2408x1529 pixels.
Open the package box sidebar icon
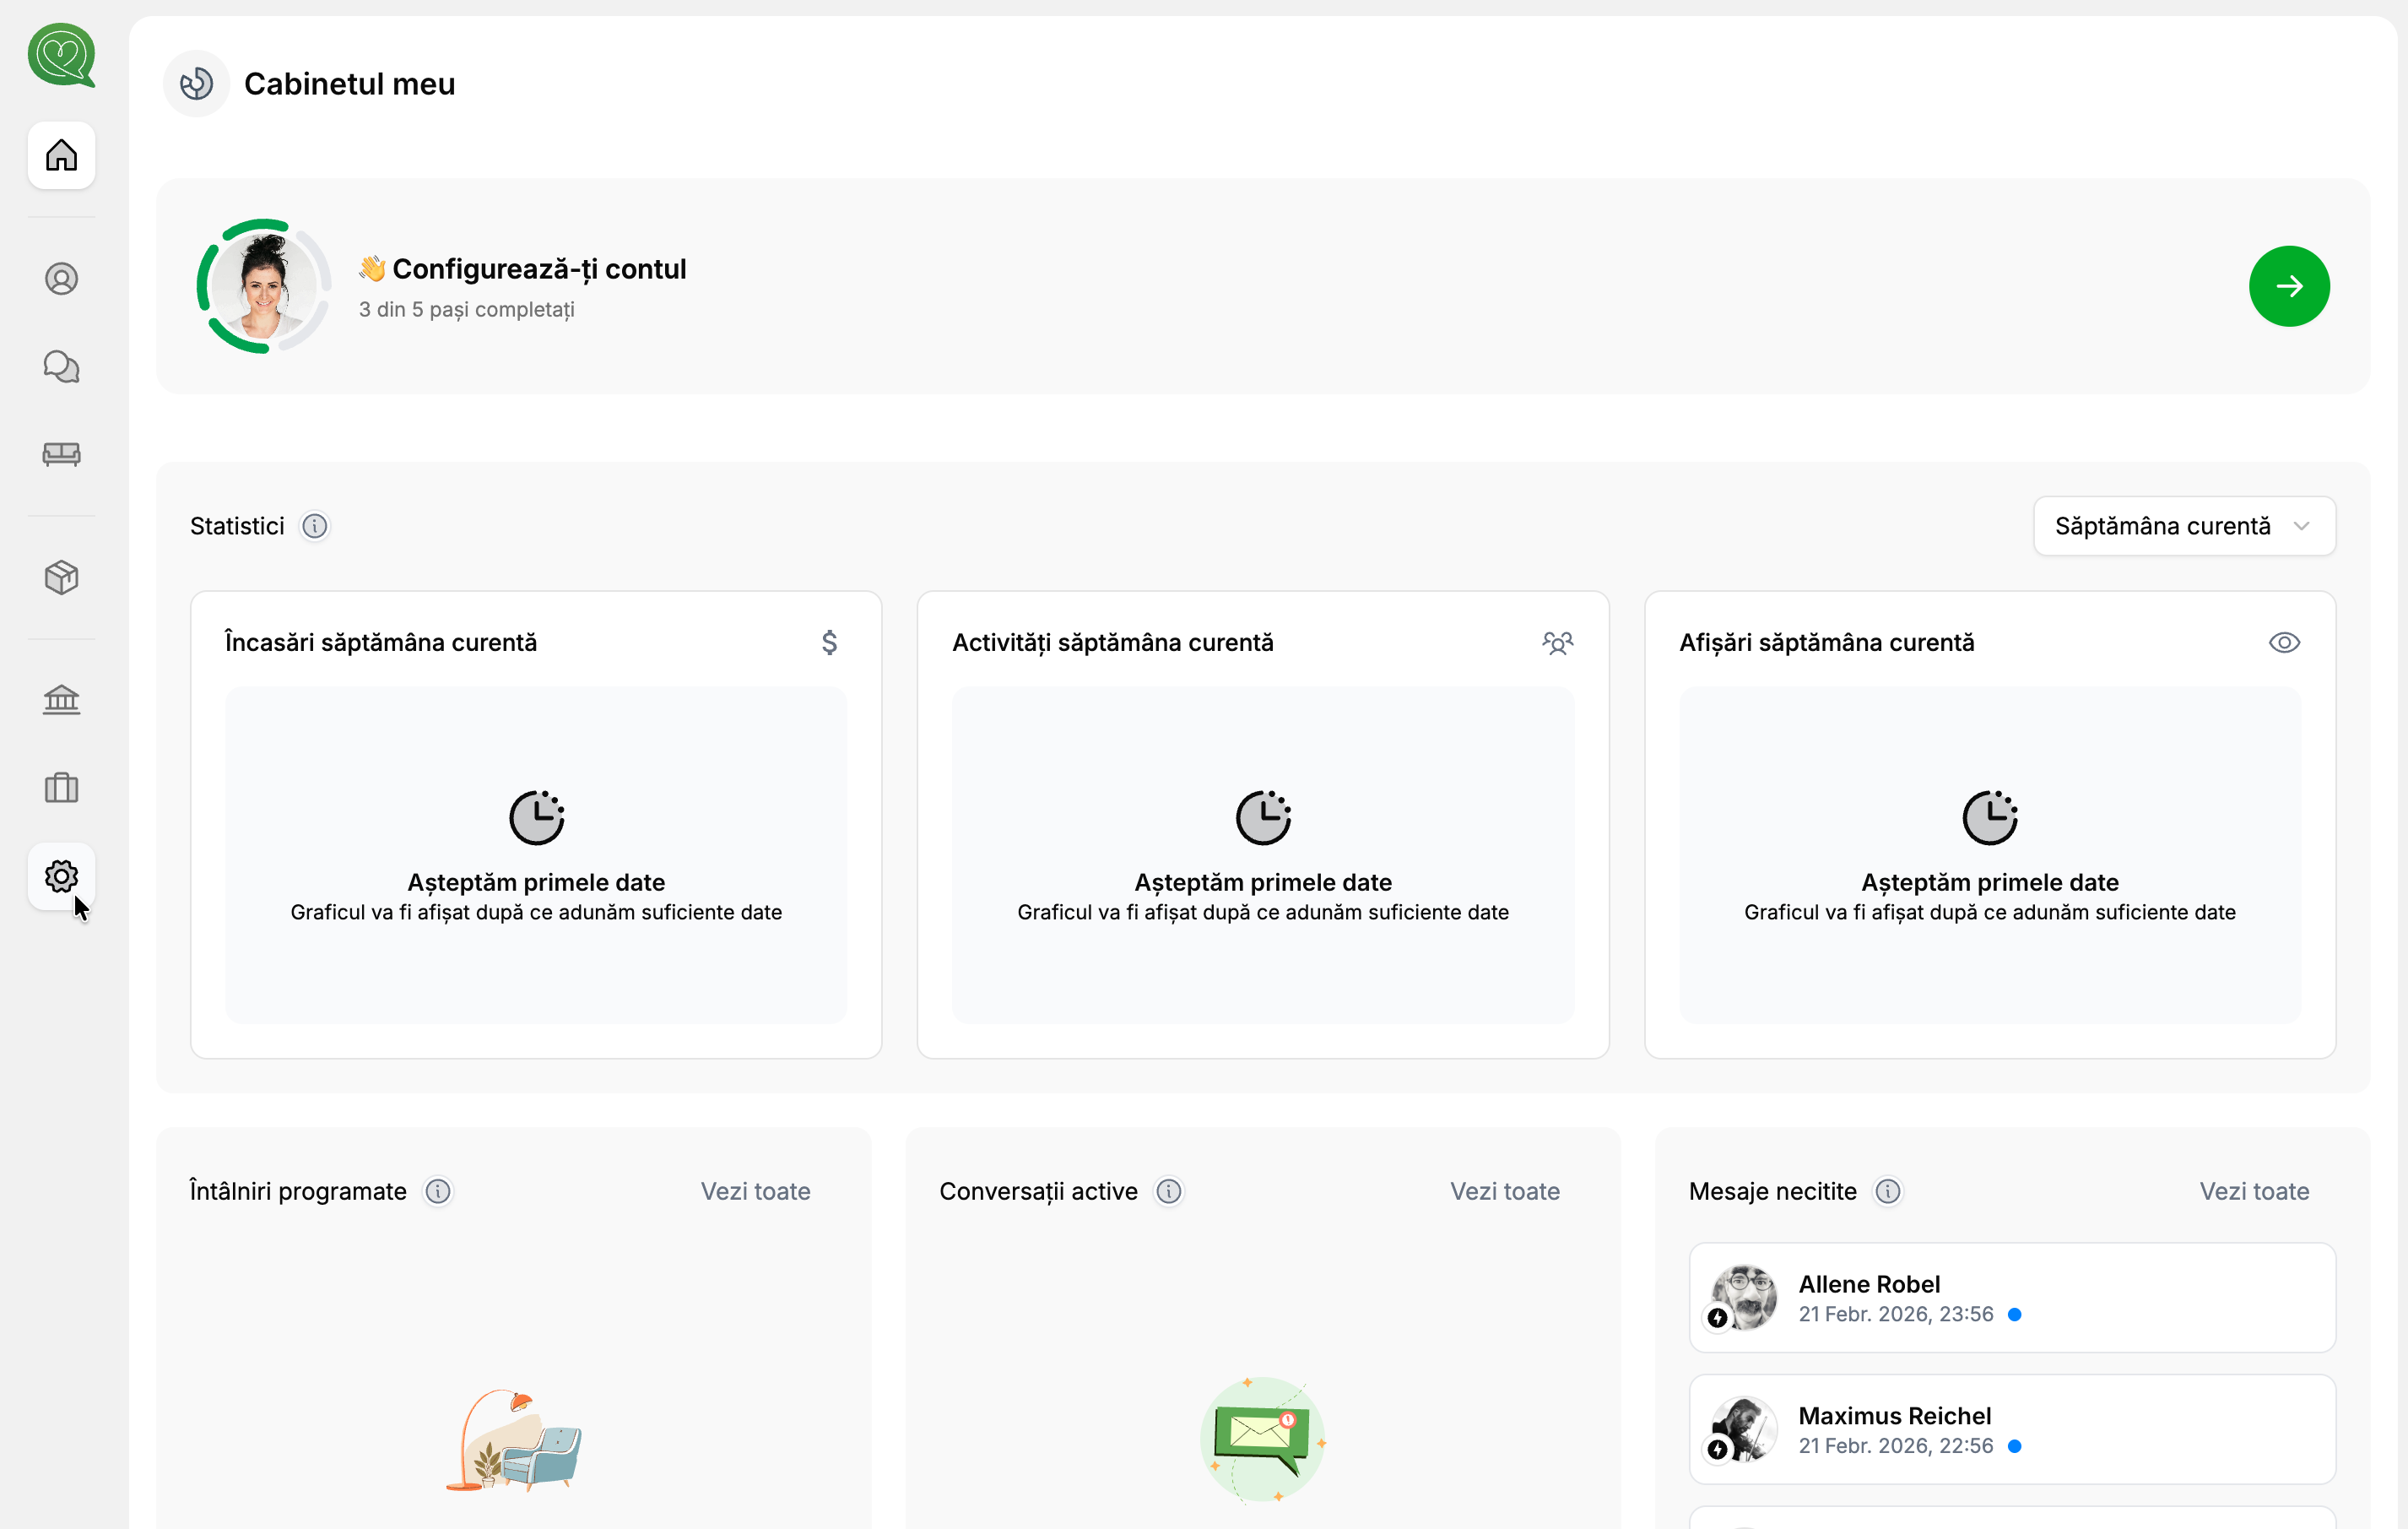[x=61, y=578]
